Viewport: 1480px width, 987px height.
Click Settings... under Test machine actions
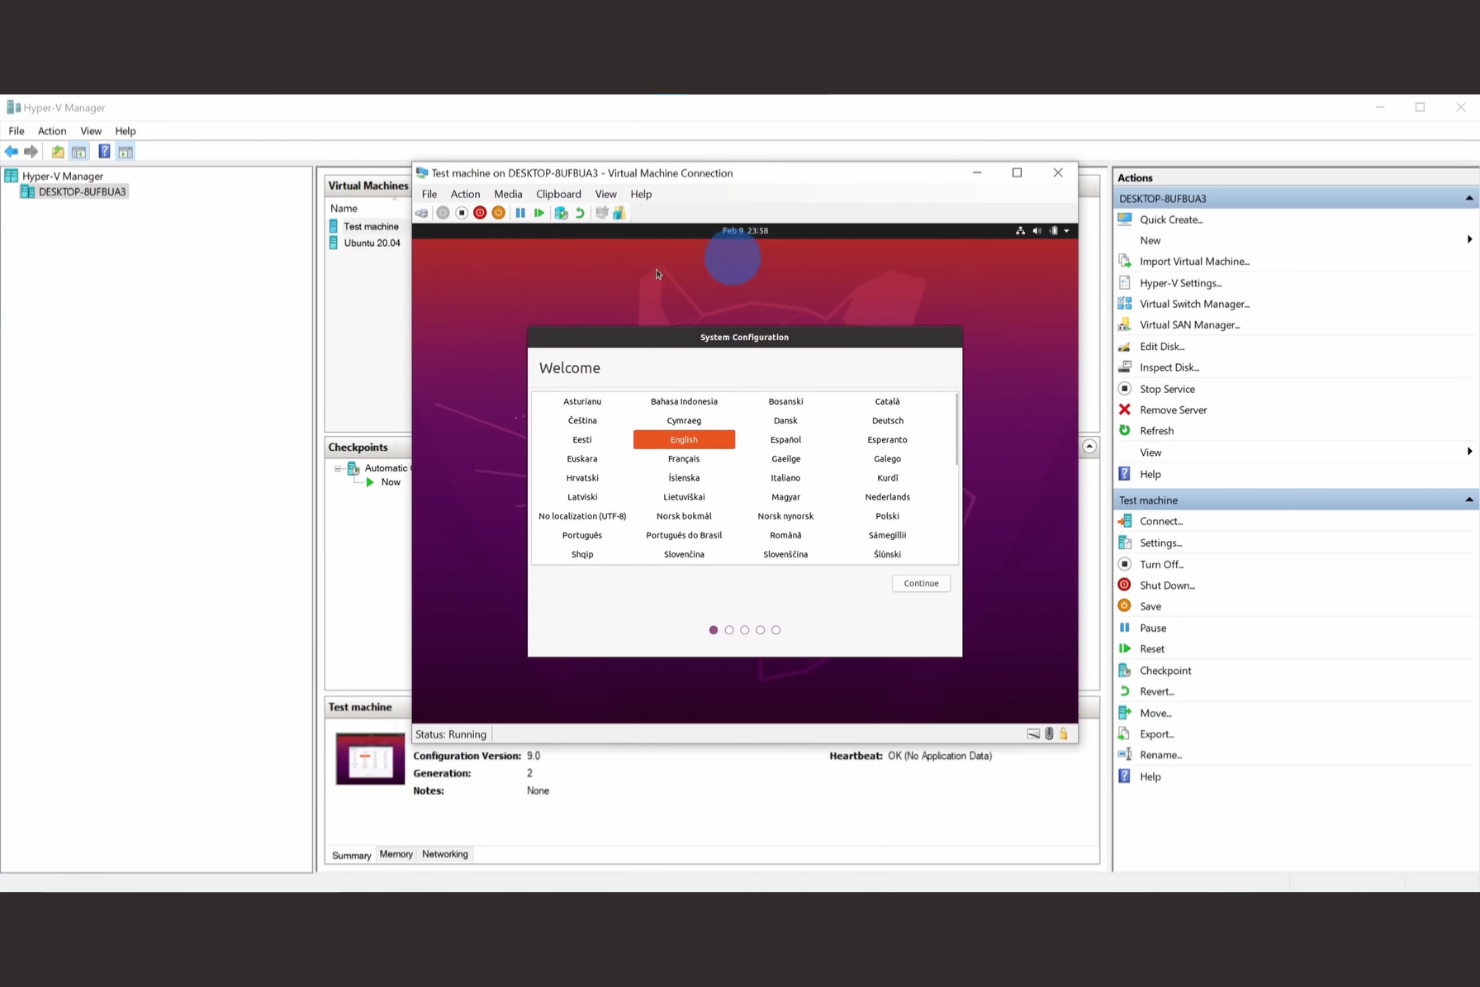[x=1160, y=543]
